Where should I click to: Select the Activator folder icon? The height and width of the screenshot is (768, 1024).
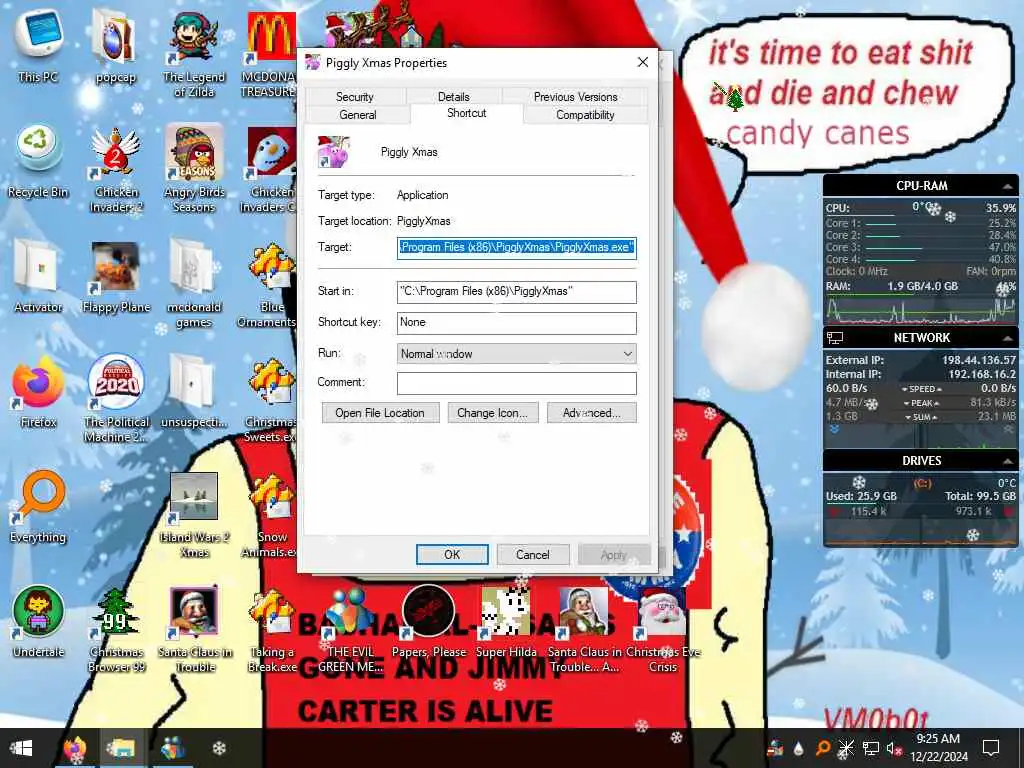click(x=38, y=276)
